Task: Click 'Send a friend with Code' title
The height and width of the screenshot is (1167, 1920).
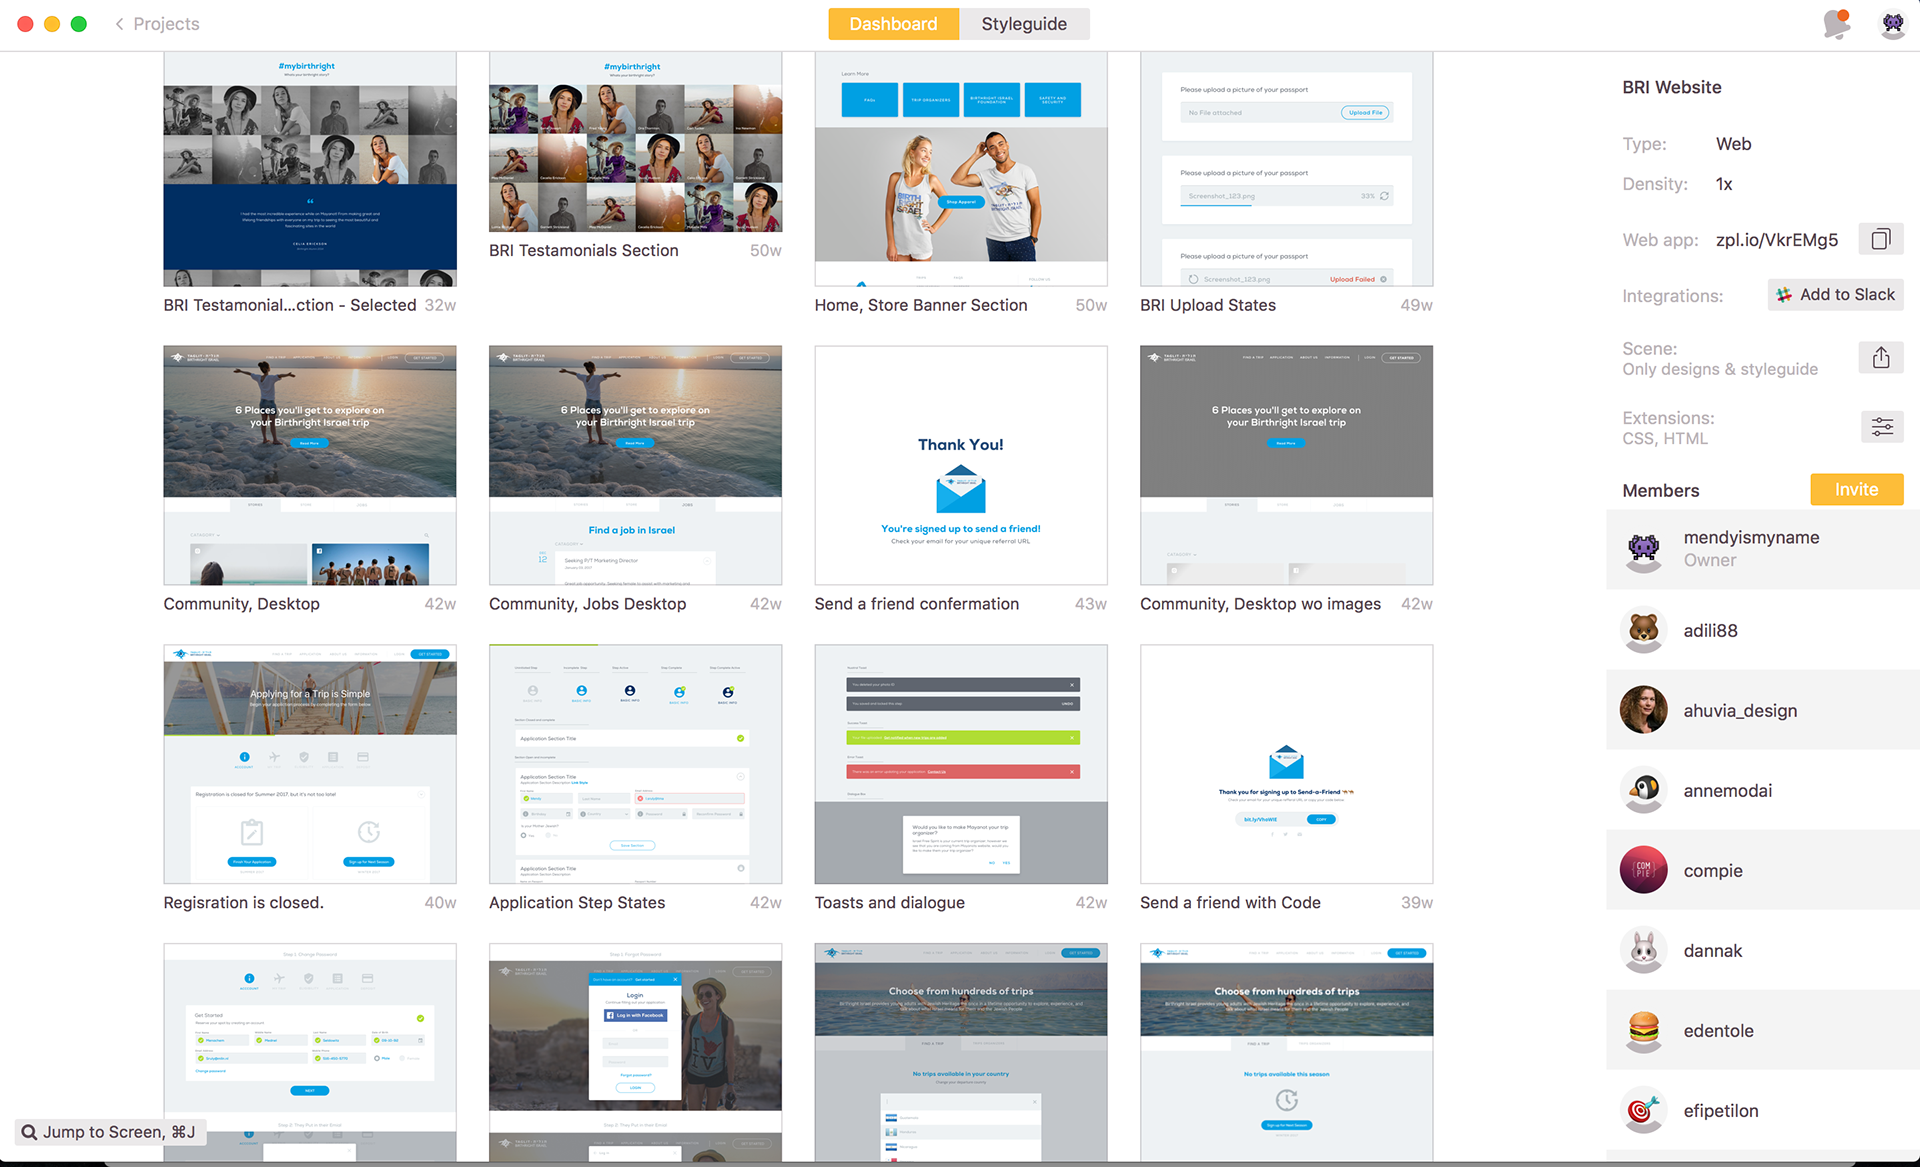Action: pos(1230,903)
